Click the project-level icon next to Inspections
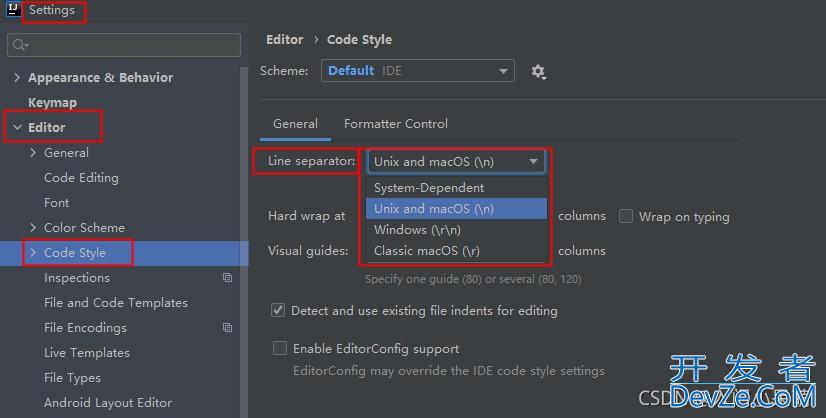The height and width of the screenshot is (418, 826). point(227,278)
